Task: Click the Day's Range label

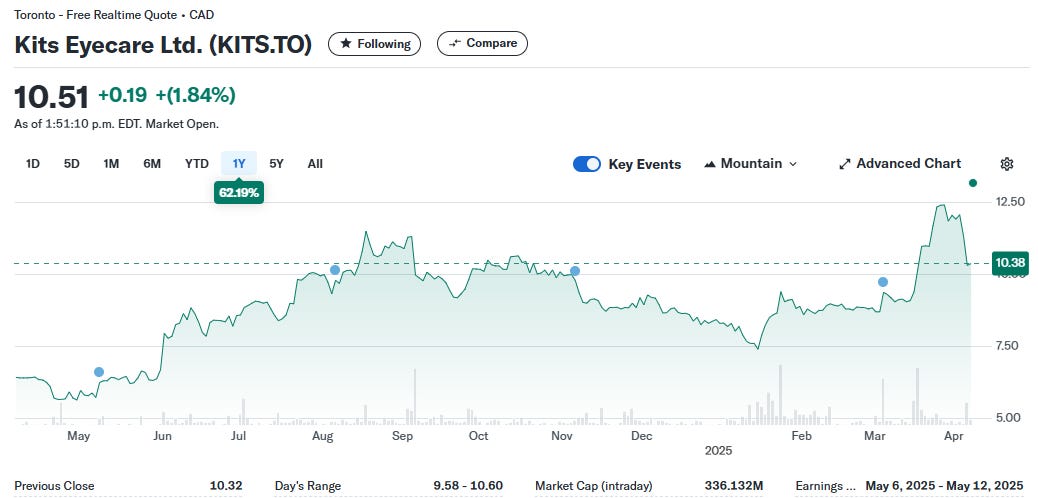Action: click(308, 486)
